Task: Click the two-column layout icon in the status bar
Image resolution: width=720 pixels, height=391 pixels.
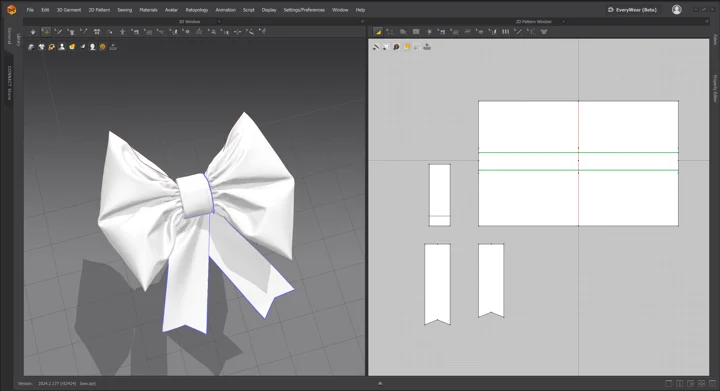Action: pos(680,383)
